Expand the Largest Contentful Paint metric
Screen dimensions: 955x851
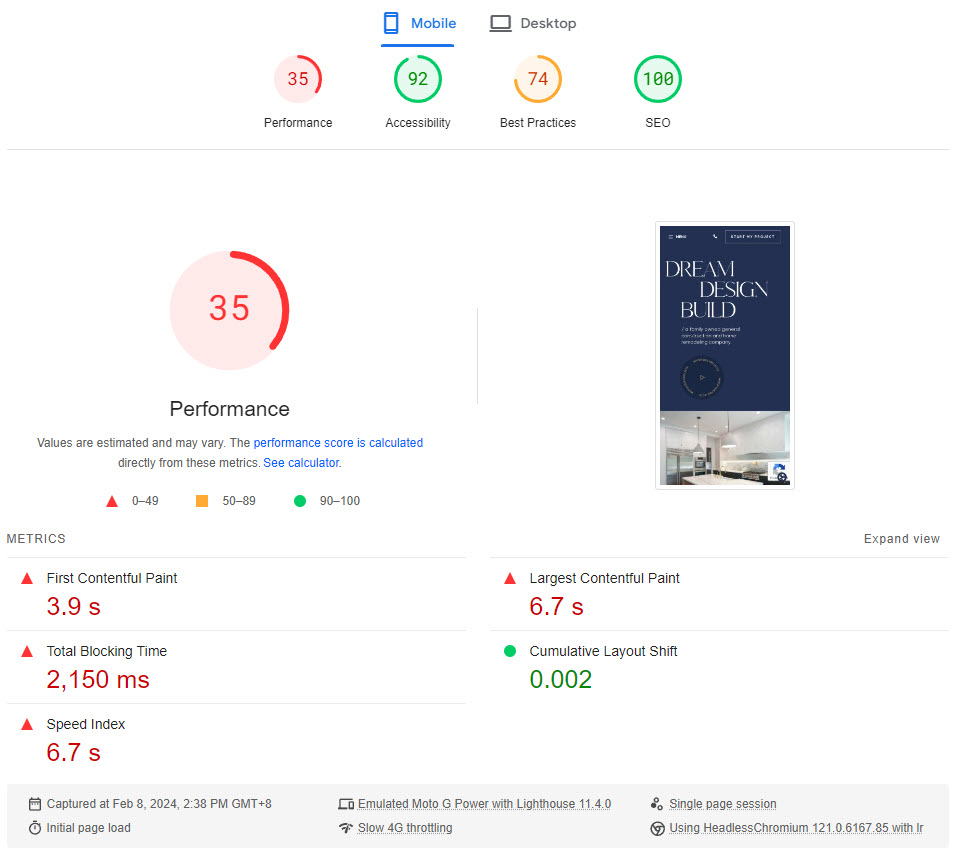coord(604,578)
